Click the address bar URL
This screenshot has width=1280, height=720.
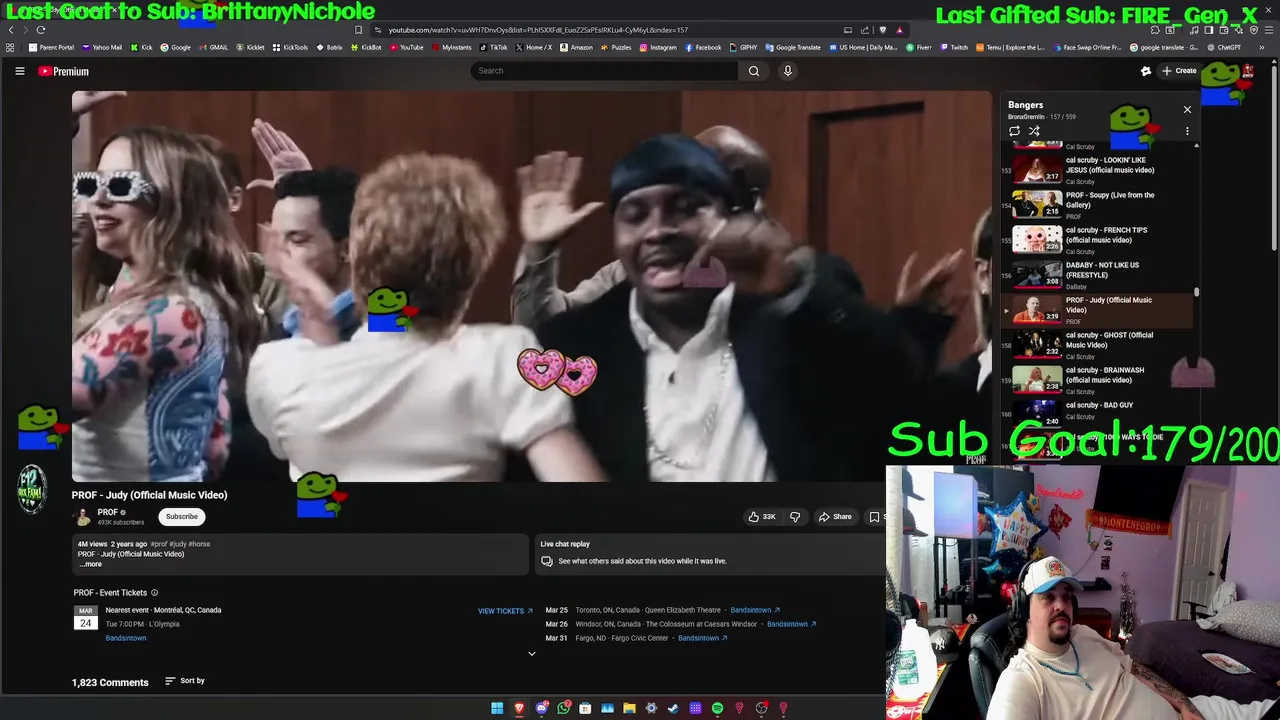pyautogui.click(x=538, y=30)
